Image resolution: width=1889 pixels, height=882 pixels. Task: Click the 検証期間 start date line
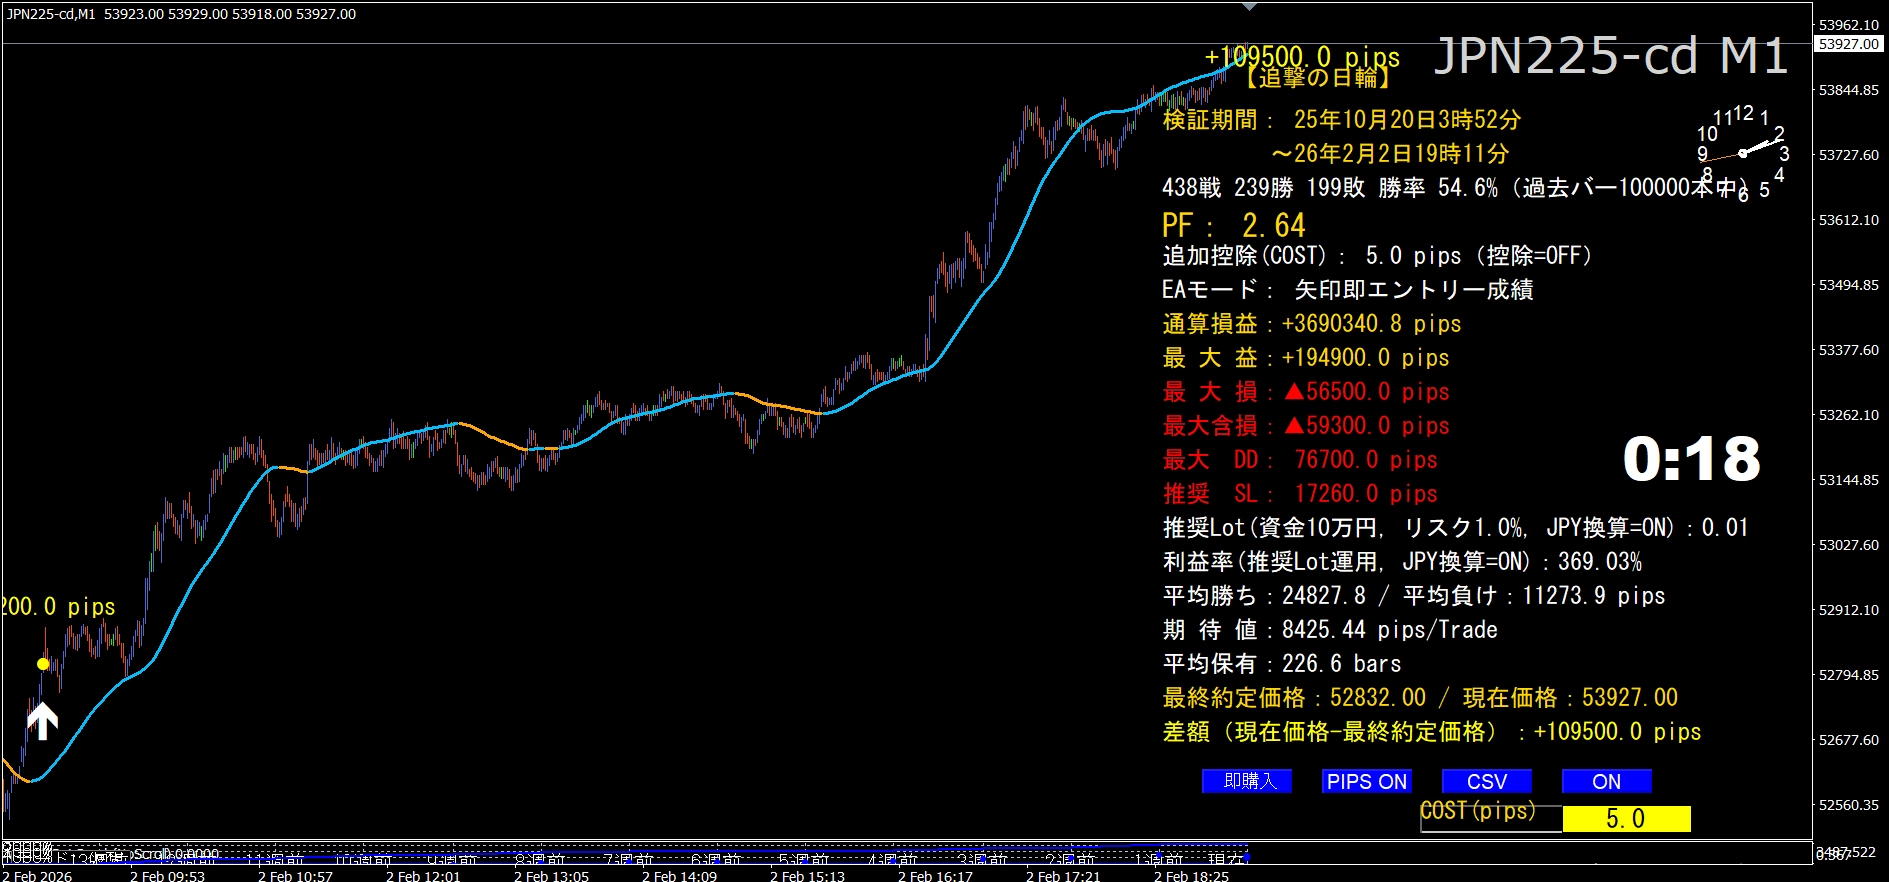pos(1341,120)
